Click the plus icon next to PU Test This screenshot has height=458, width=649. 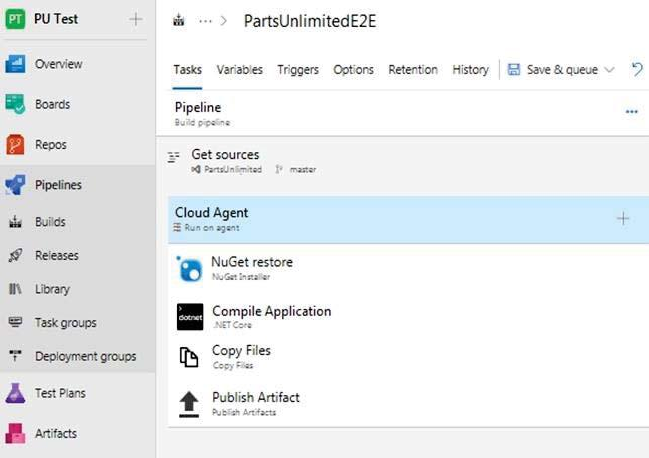click(x=135, y=19)
